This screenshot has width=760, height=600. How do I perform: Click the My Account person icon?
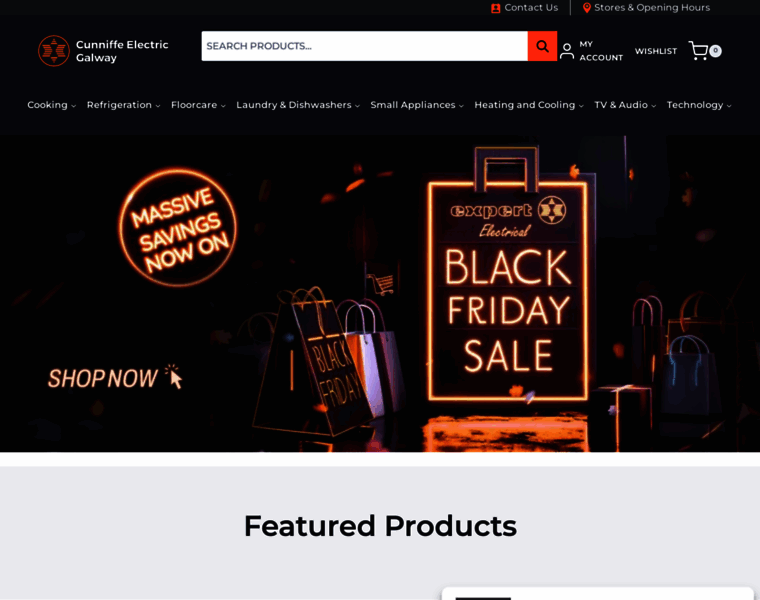pyautogui.click(x=566, y=51)
